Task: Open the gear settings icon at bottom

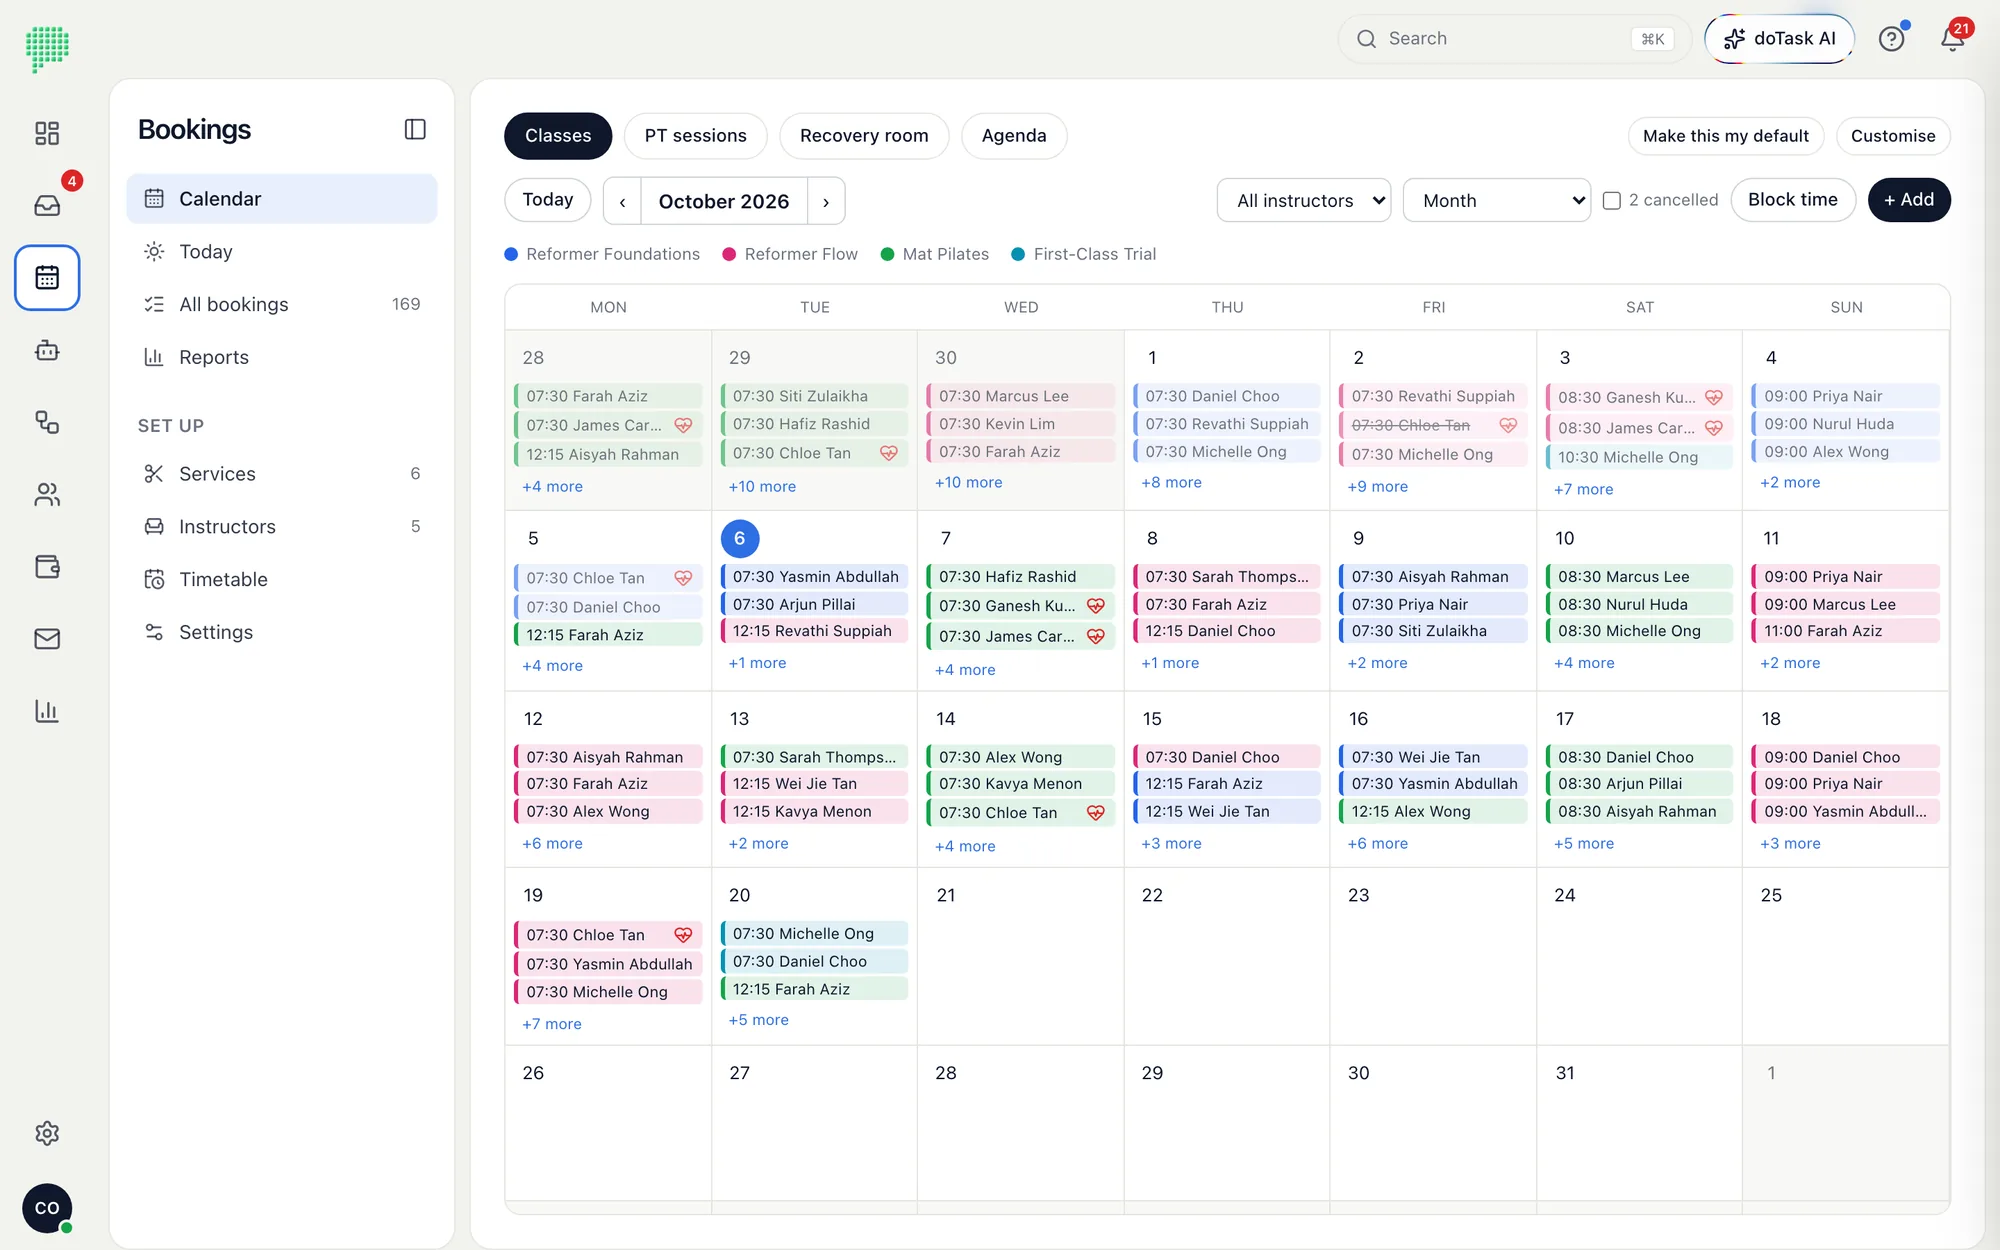Action: [47, 1133]
